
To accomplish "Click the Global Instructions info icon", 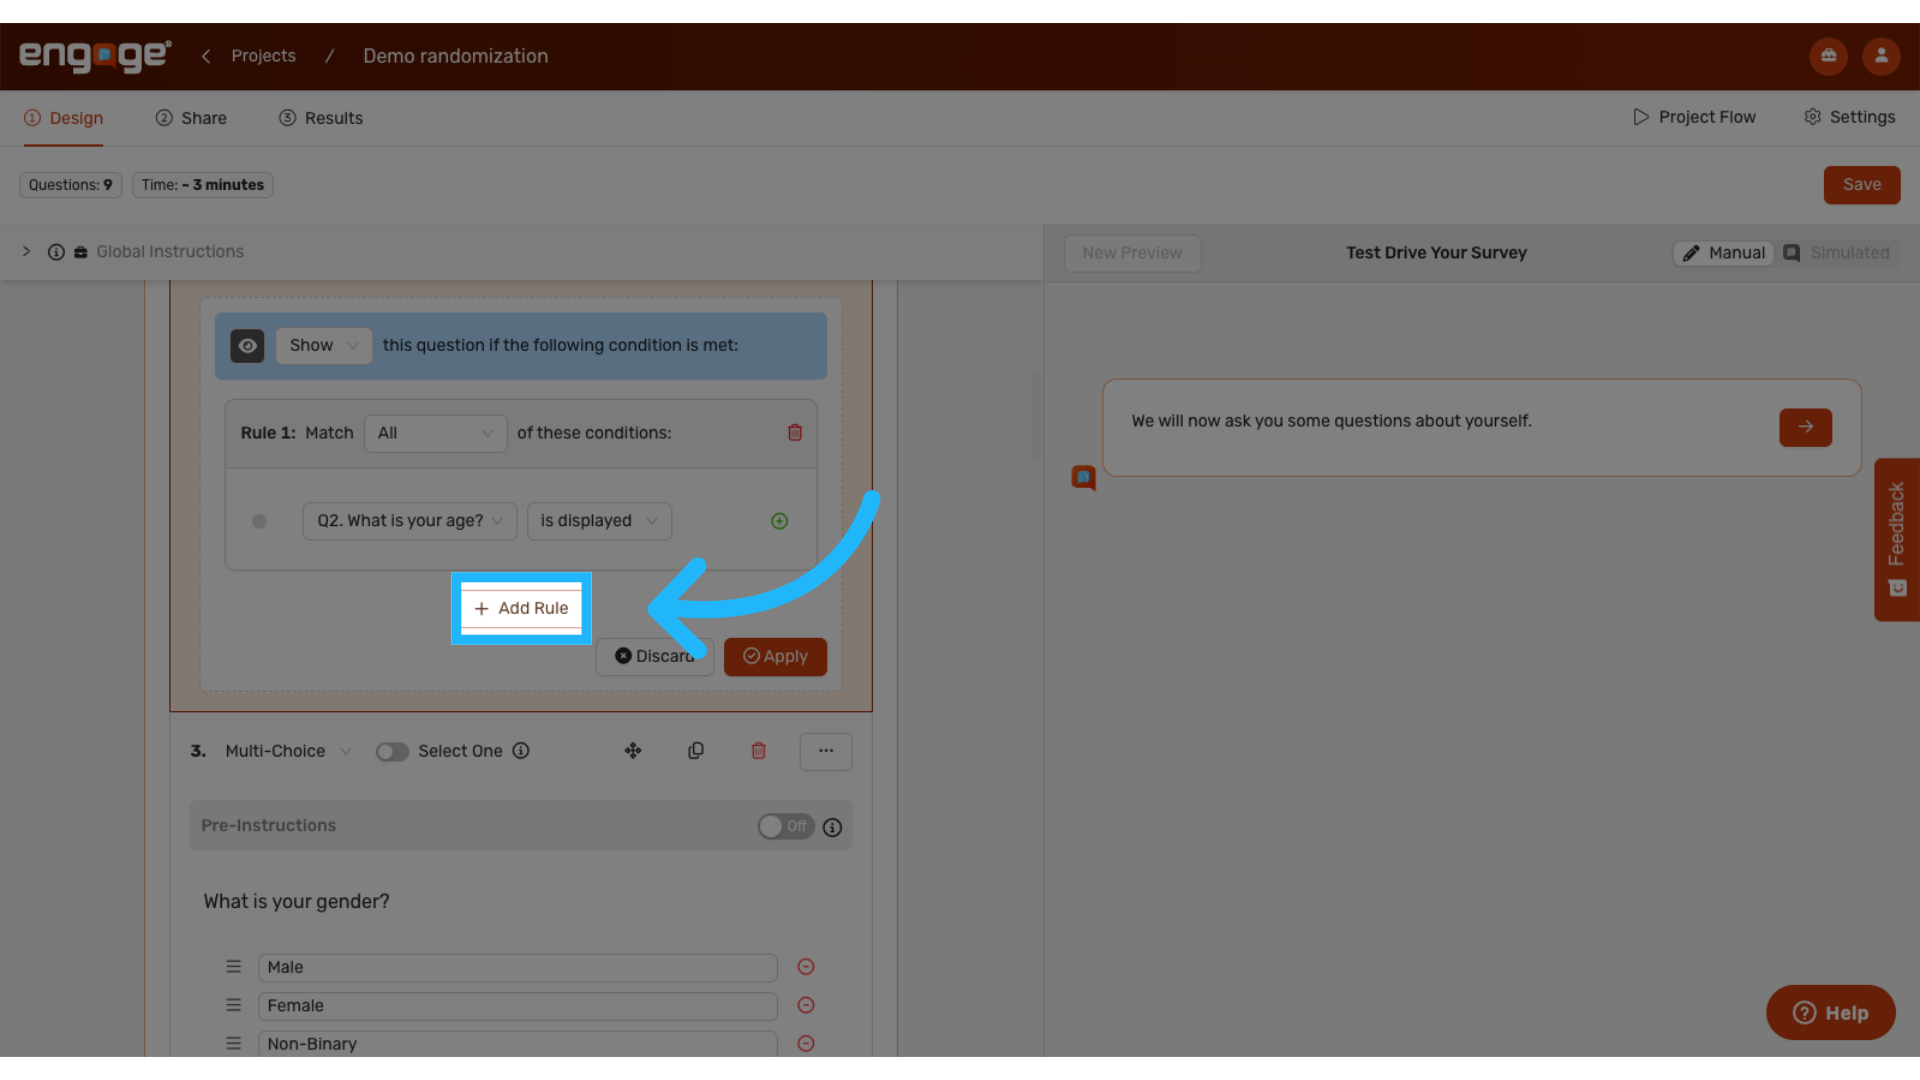I will 56,252.
